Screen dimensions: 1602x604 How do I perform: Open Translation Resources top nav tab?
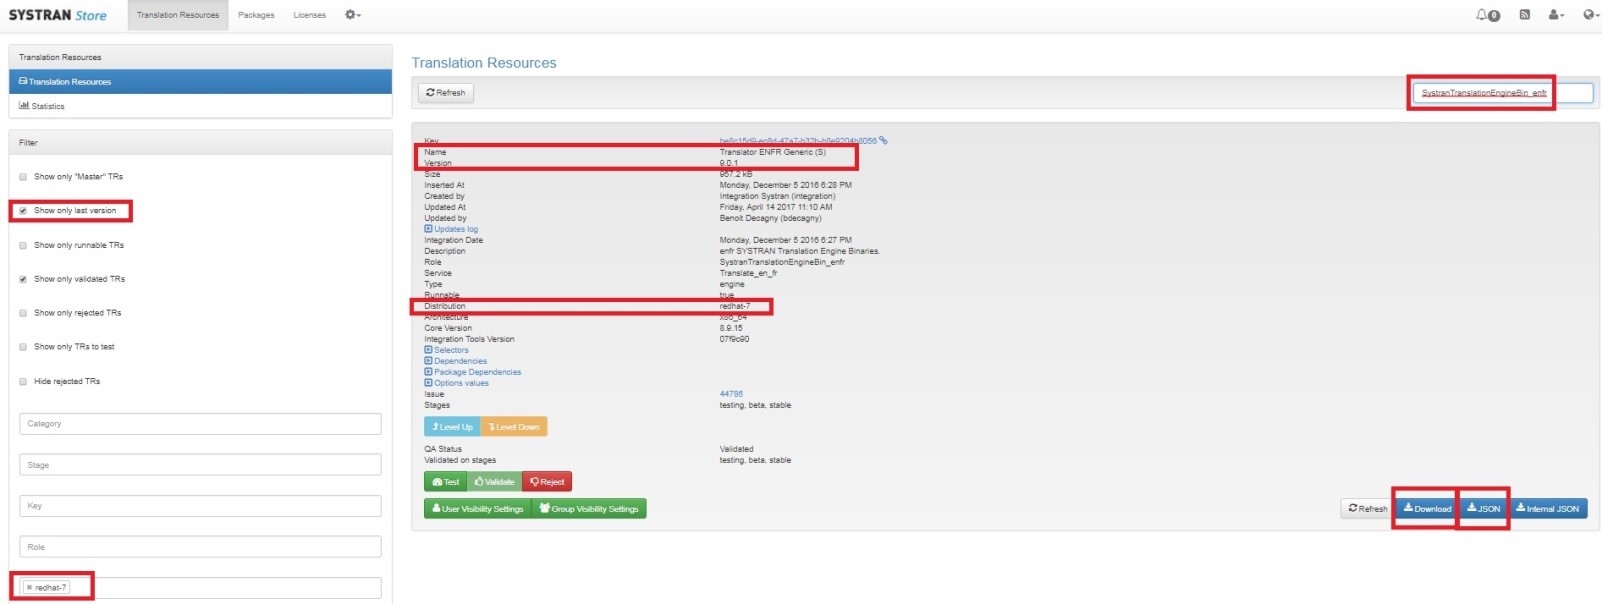[178, 15]
